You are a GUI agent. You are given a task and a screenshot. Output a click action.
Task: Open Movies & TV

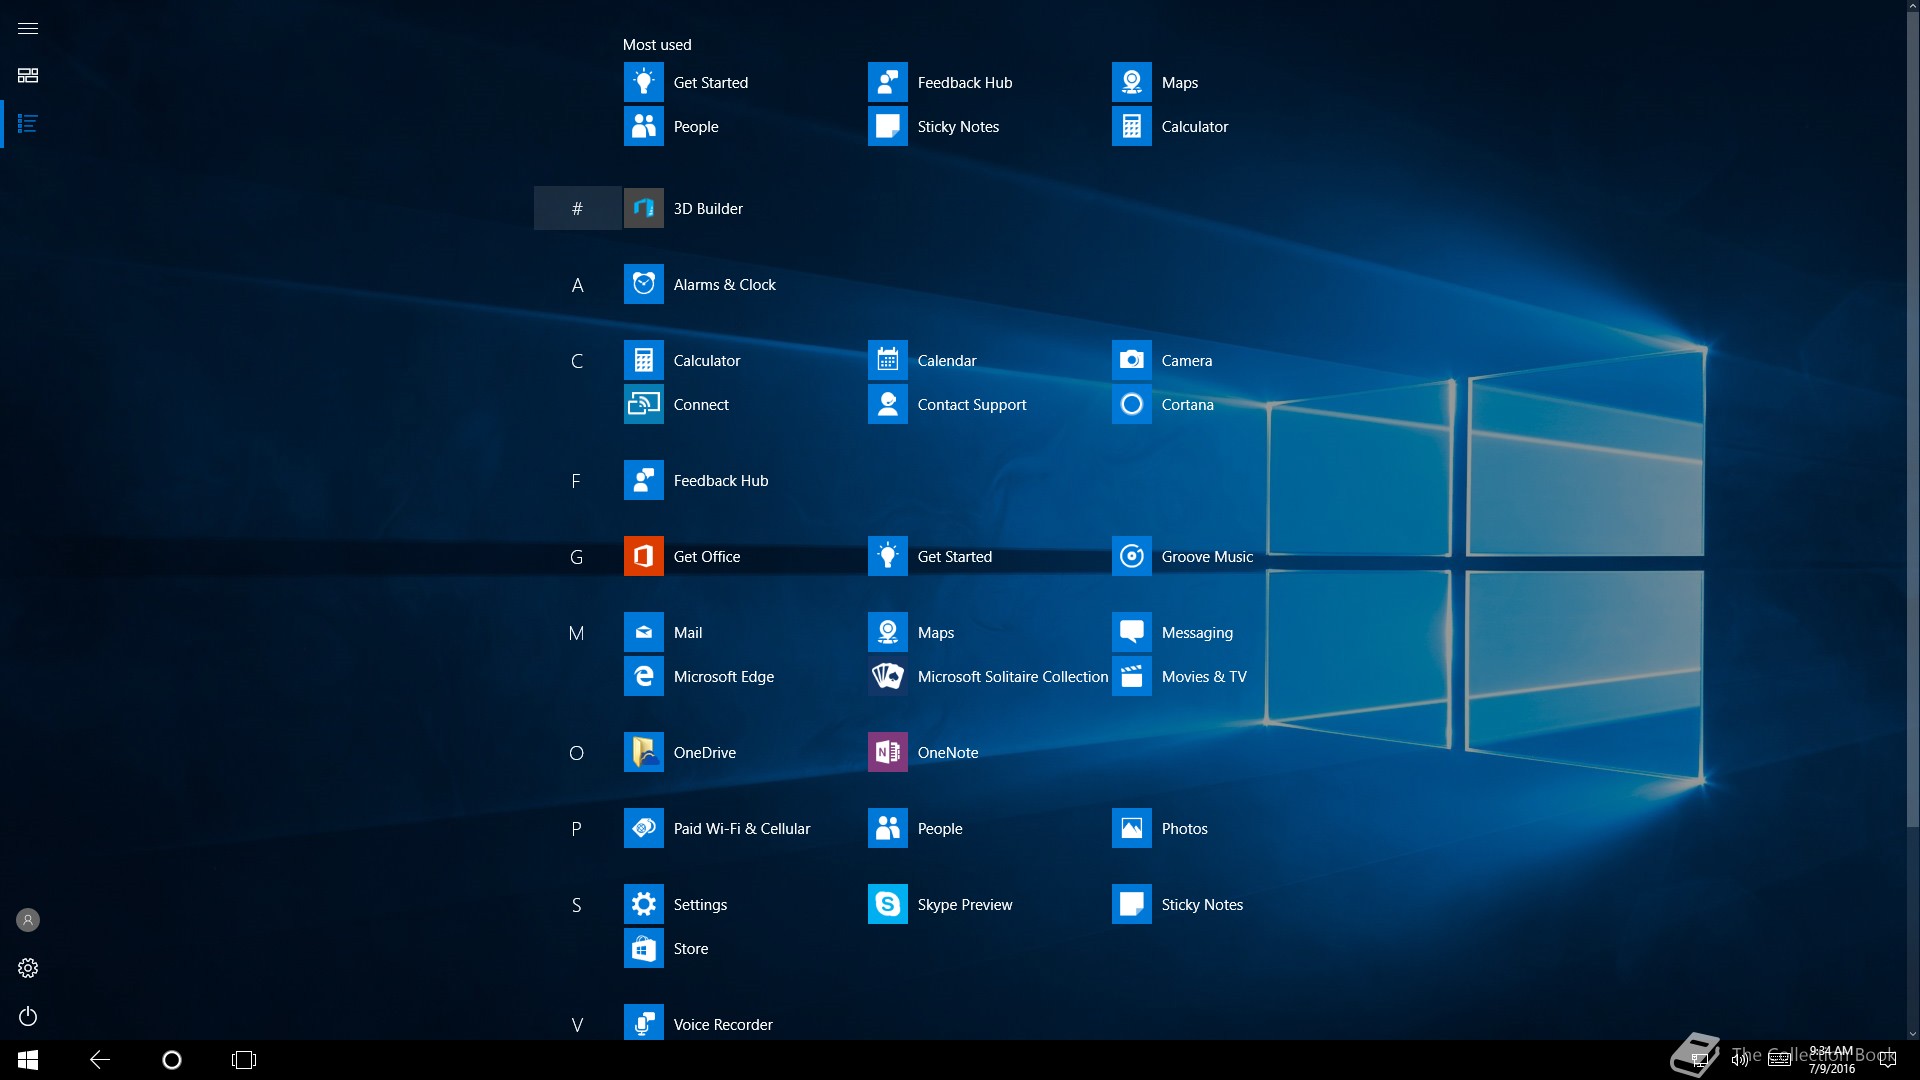1179,676
